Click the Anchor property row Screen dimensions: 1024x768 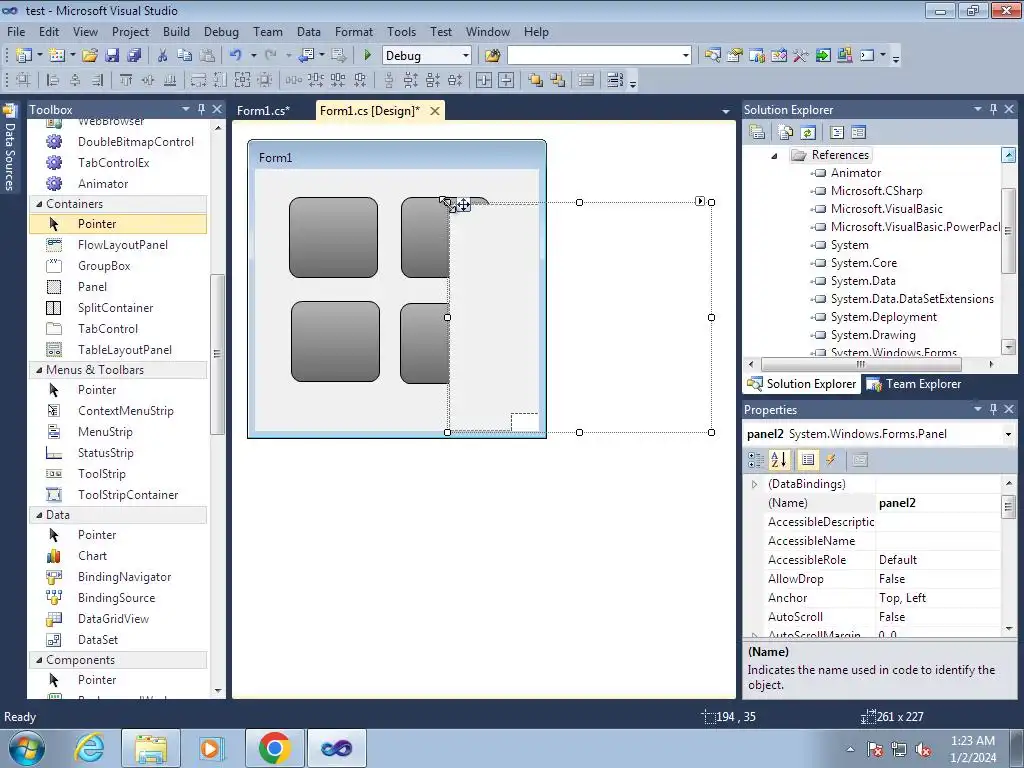(x=884, y=598)
